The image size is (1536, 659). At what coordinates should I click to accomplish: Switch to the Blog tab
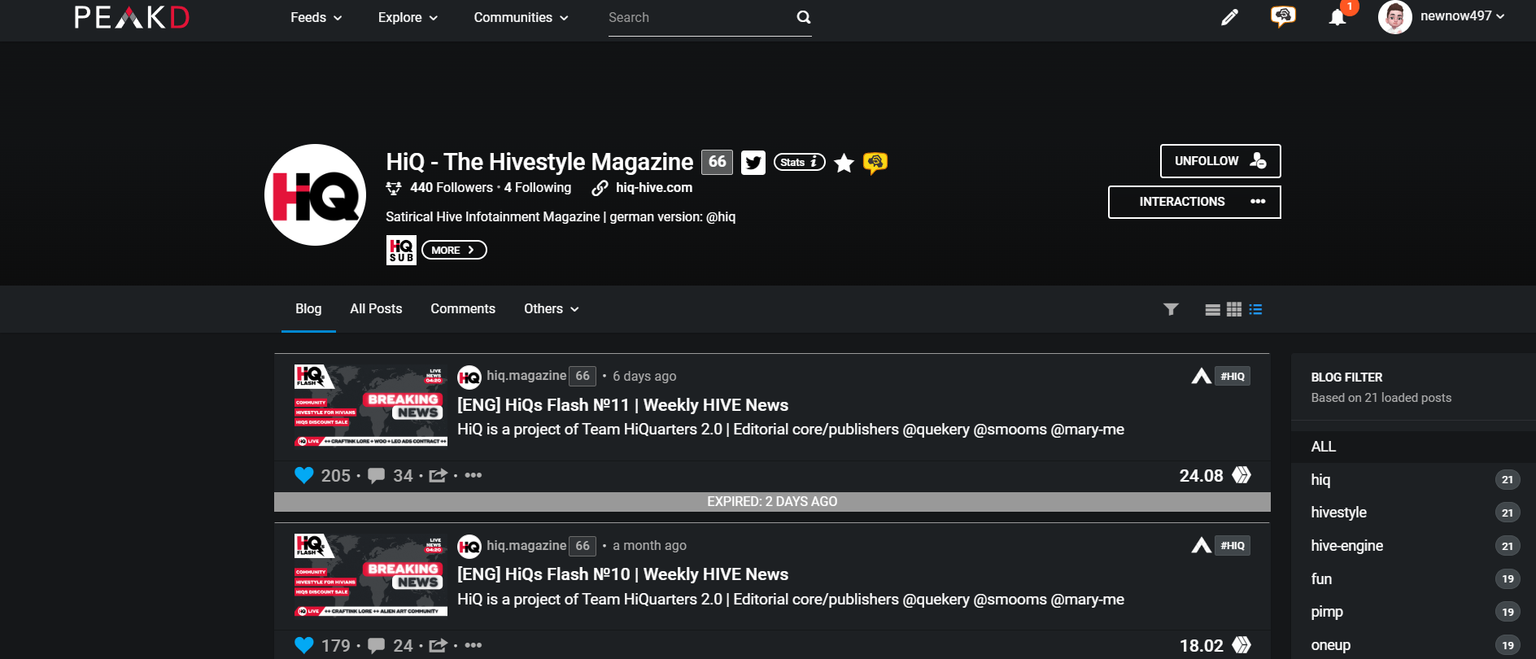click(x=309, y=309)
